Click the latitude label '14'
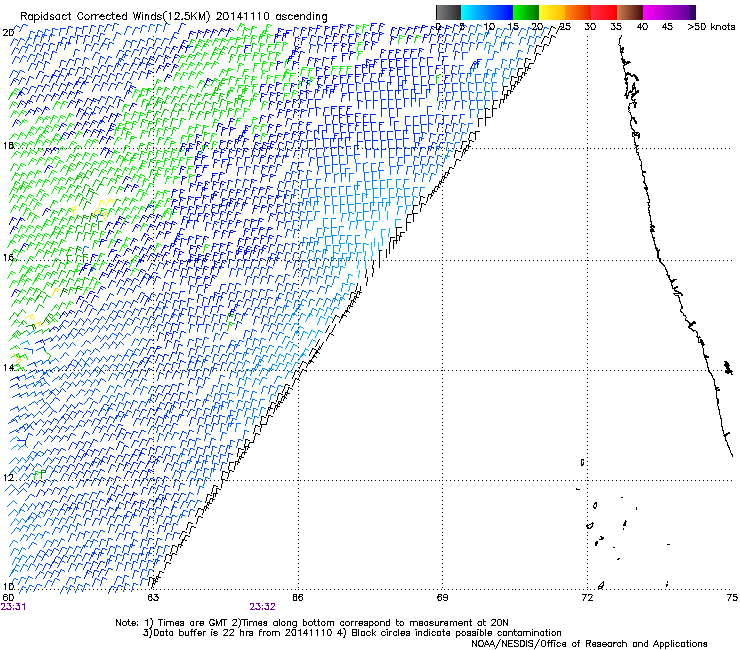This screenshot has width=740, height=650. [x=8, y=368]
